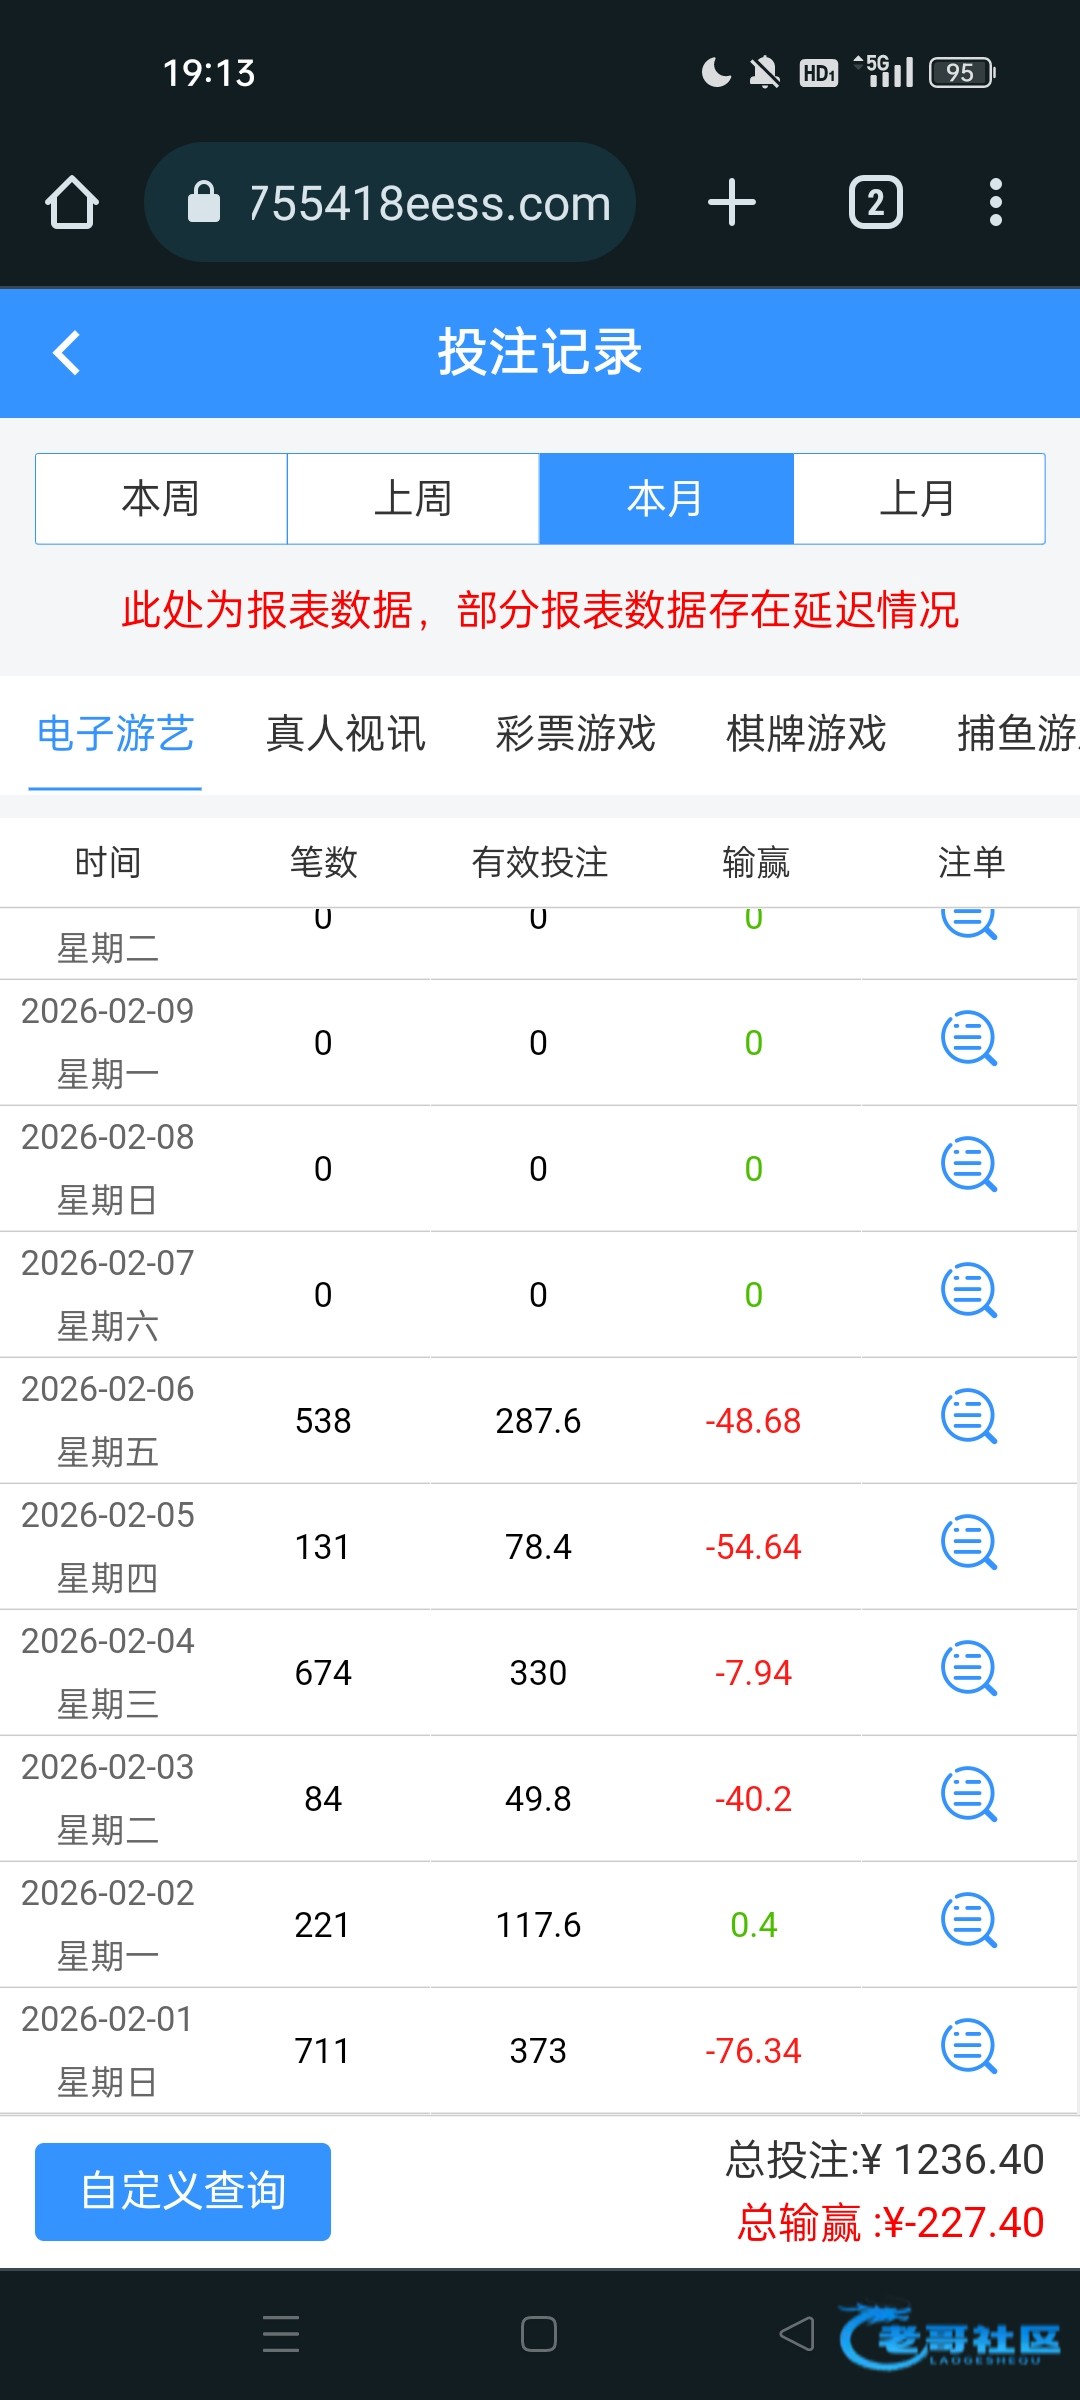
Task: Select the 本周 time range
Action: 161,499
